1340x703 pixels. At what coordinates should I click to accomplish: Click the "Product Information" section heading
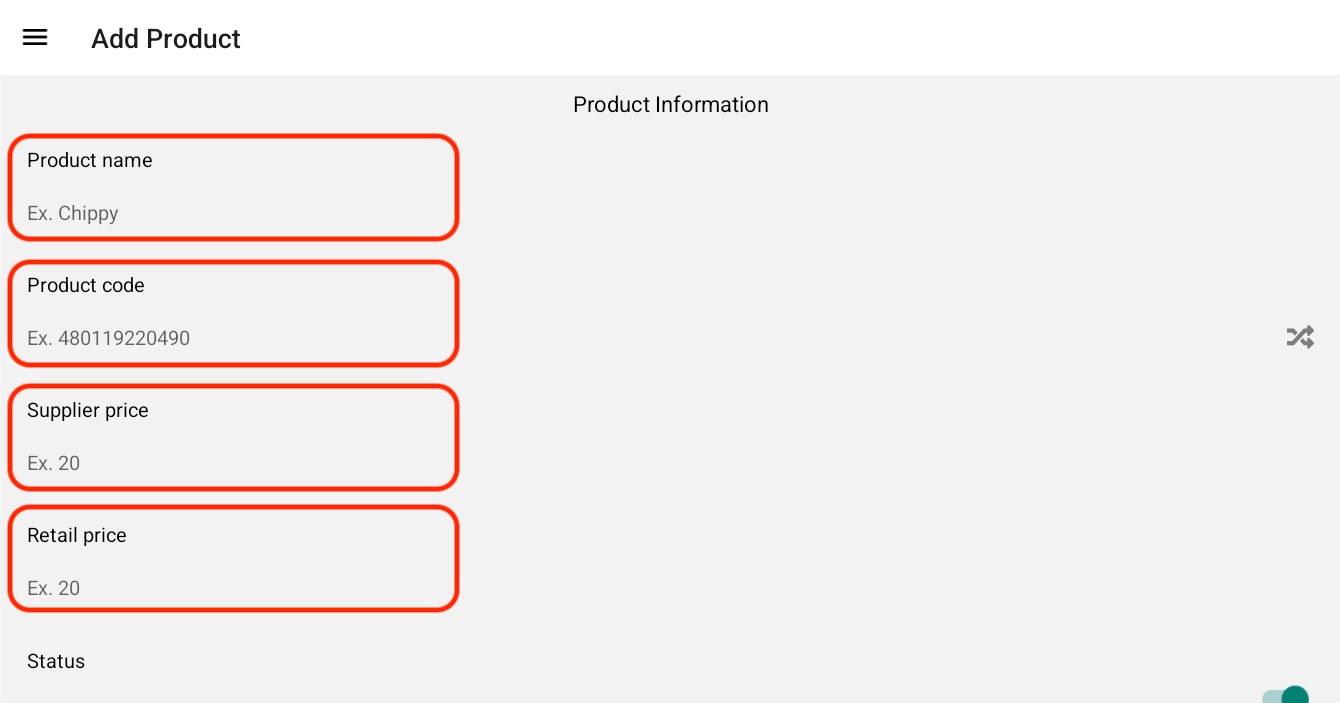point(670,105)
